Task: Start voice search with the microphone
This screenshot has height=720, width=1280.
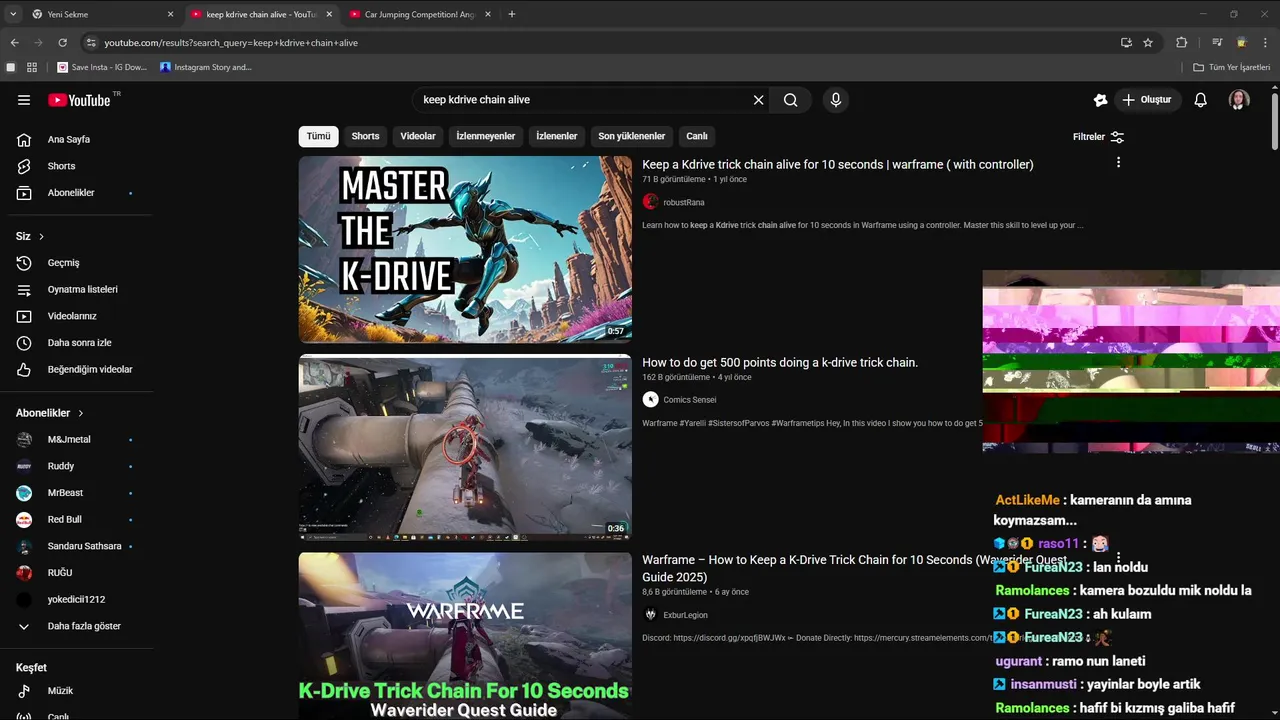Action: [x=836, y=100]
